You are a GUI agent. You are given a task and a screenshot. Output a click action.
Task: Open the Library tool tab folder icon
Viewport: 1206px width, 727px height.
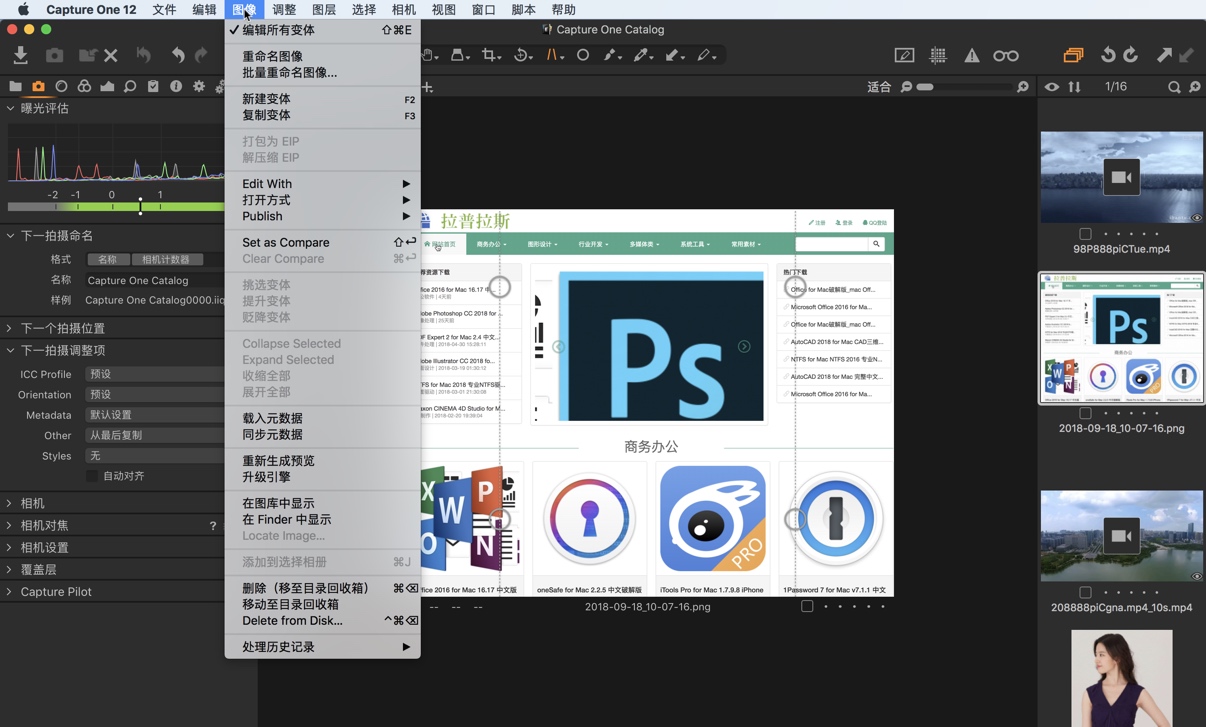pos(14,86)
